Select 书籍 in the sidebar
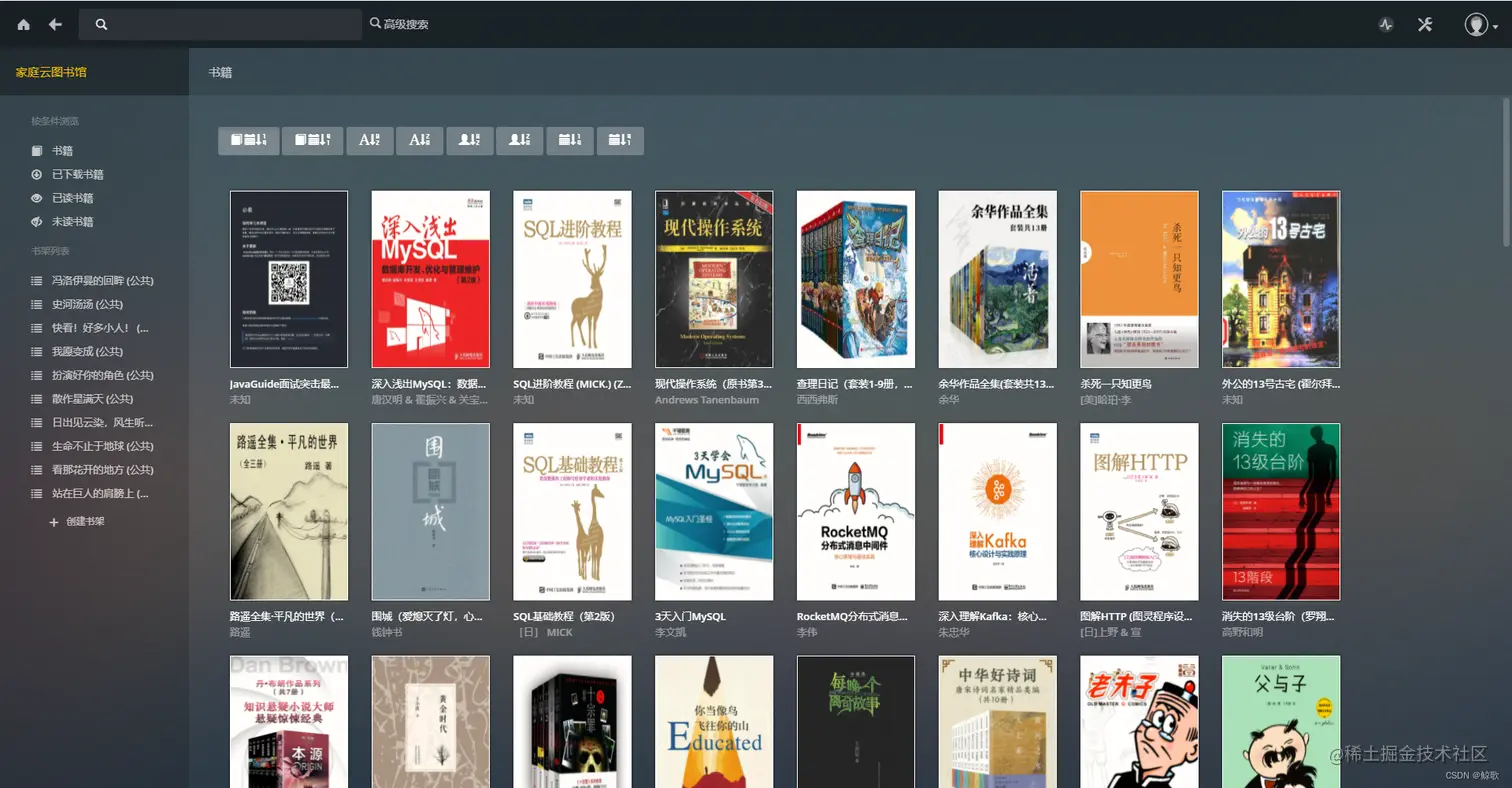Viewport: 1512px width, 788px height. [52, 151]
